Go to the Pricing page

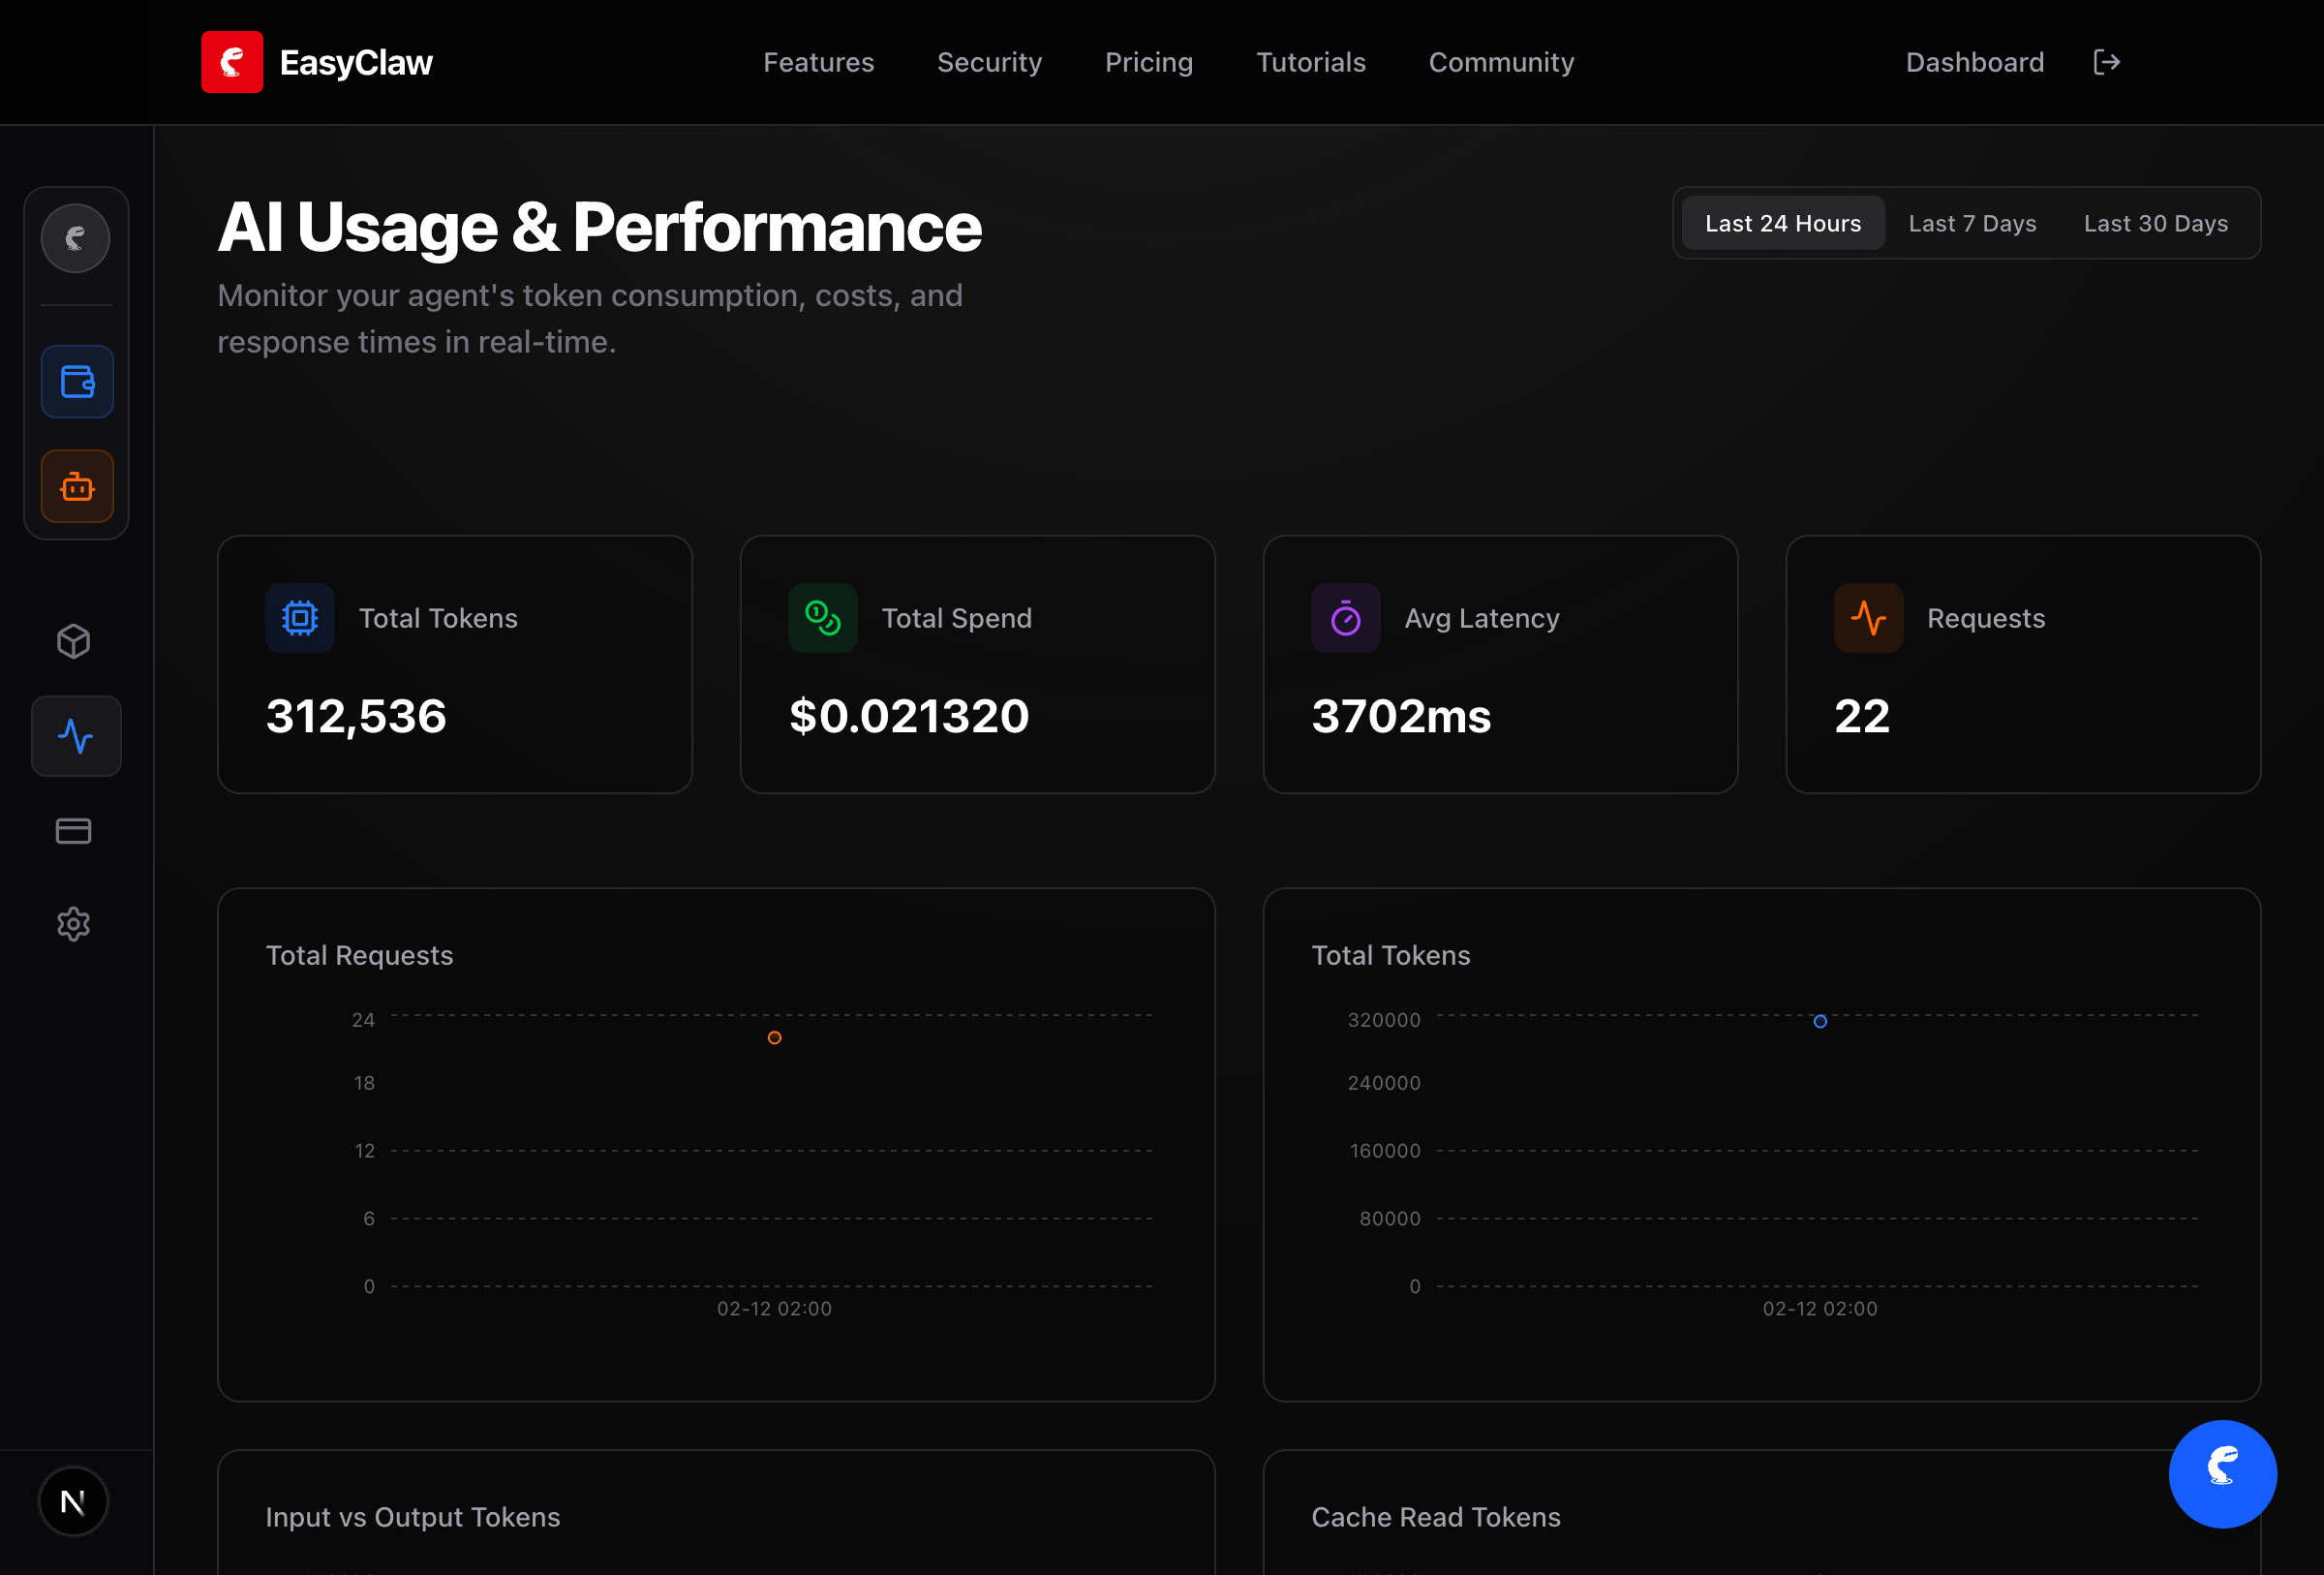click(1148, 62)
